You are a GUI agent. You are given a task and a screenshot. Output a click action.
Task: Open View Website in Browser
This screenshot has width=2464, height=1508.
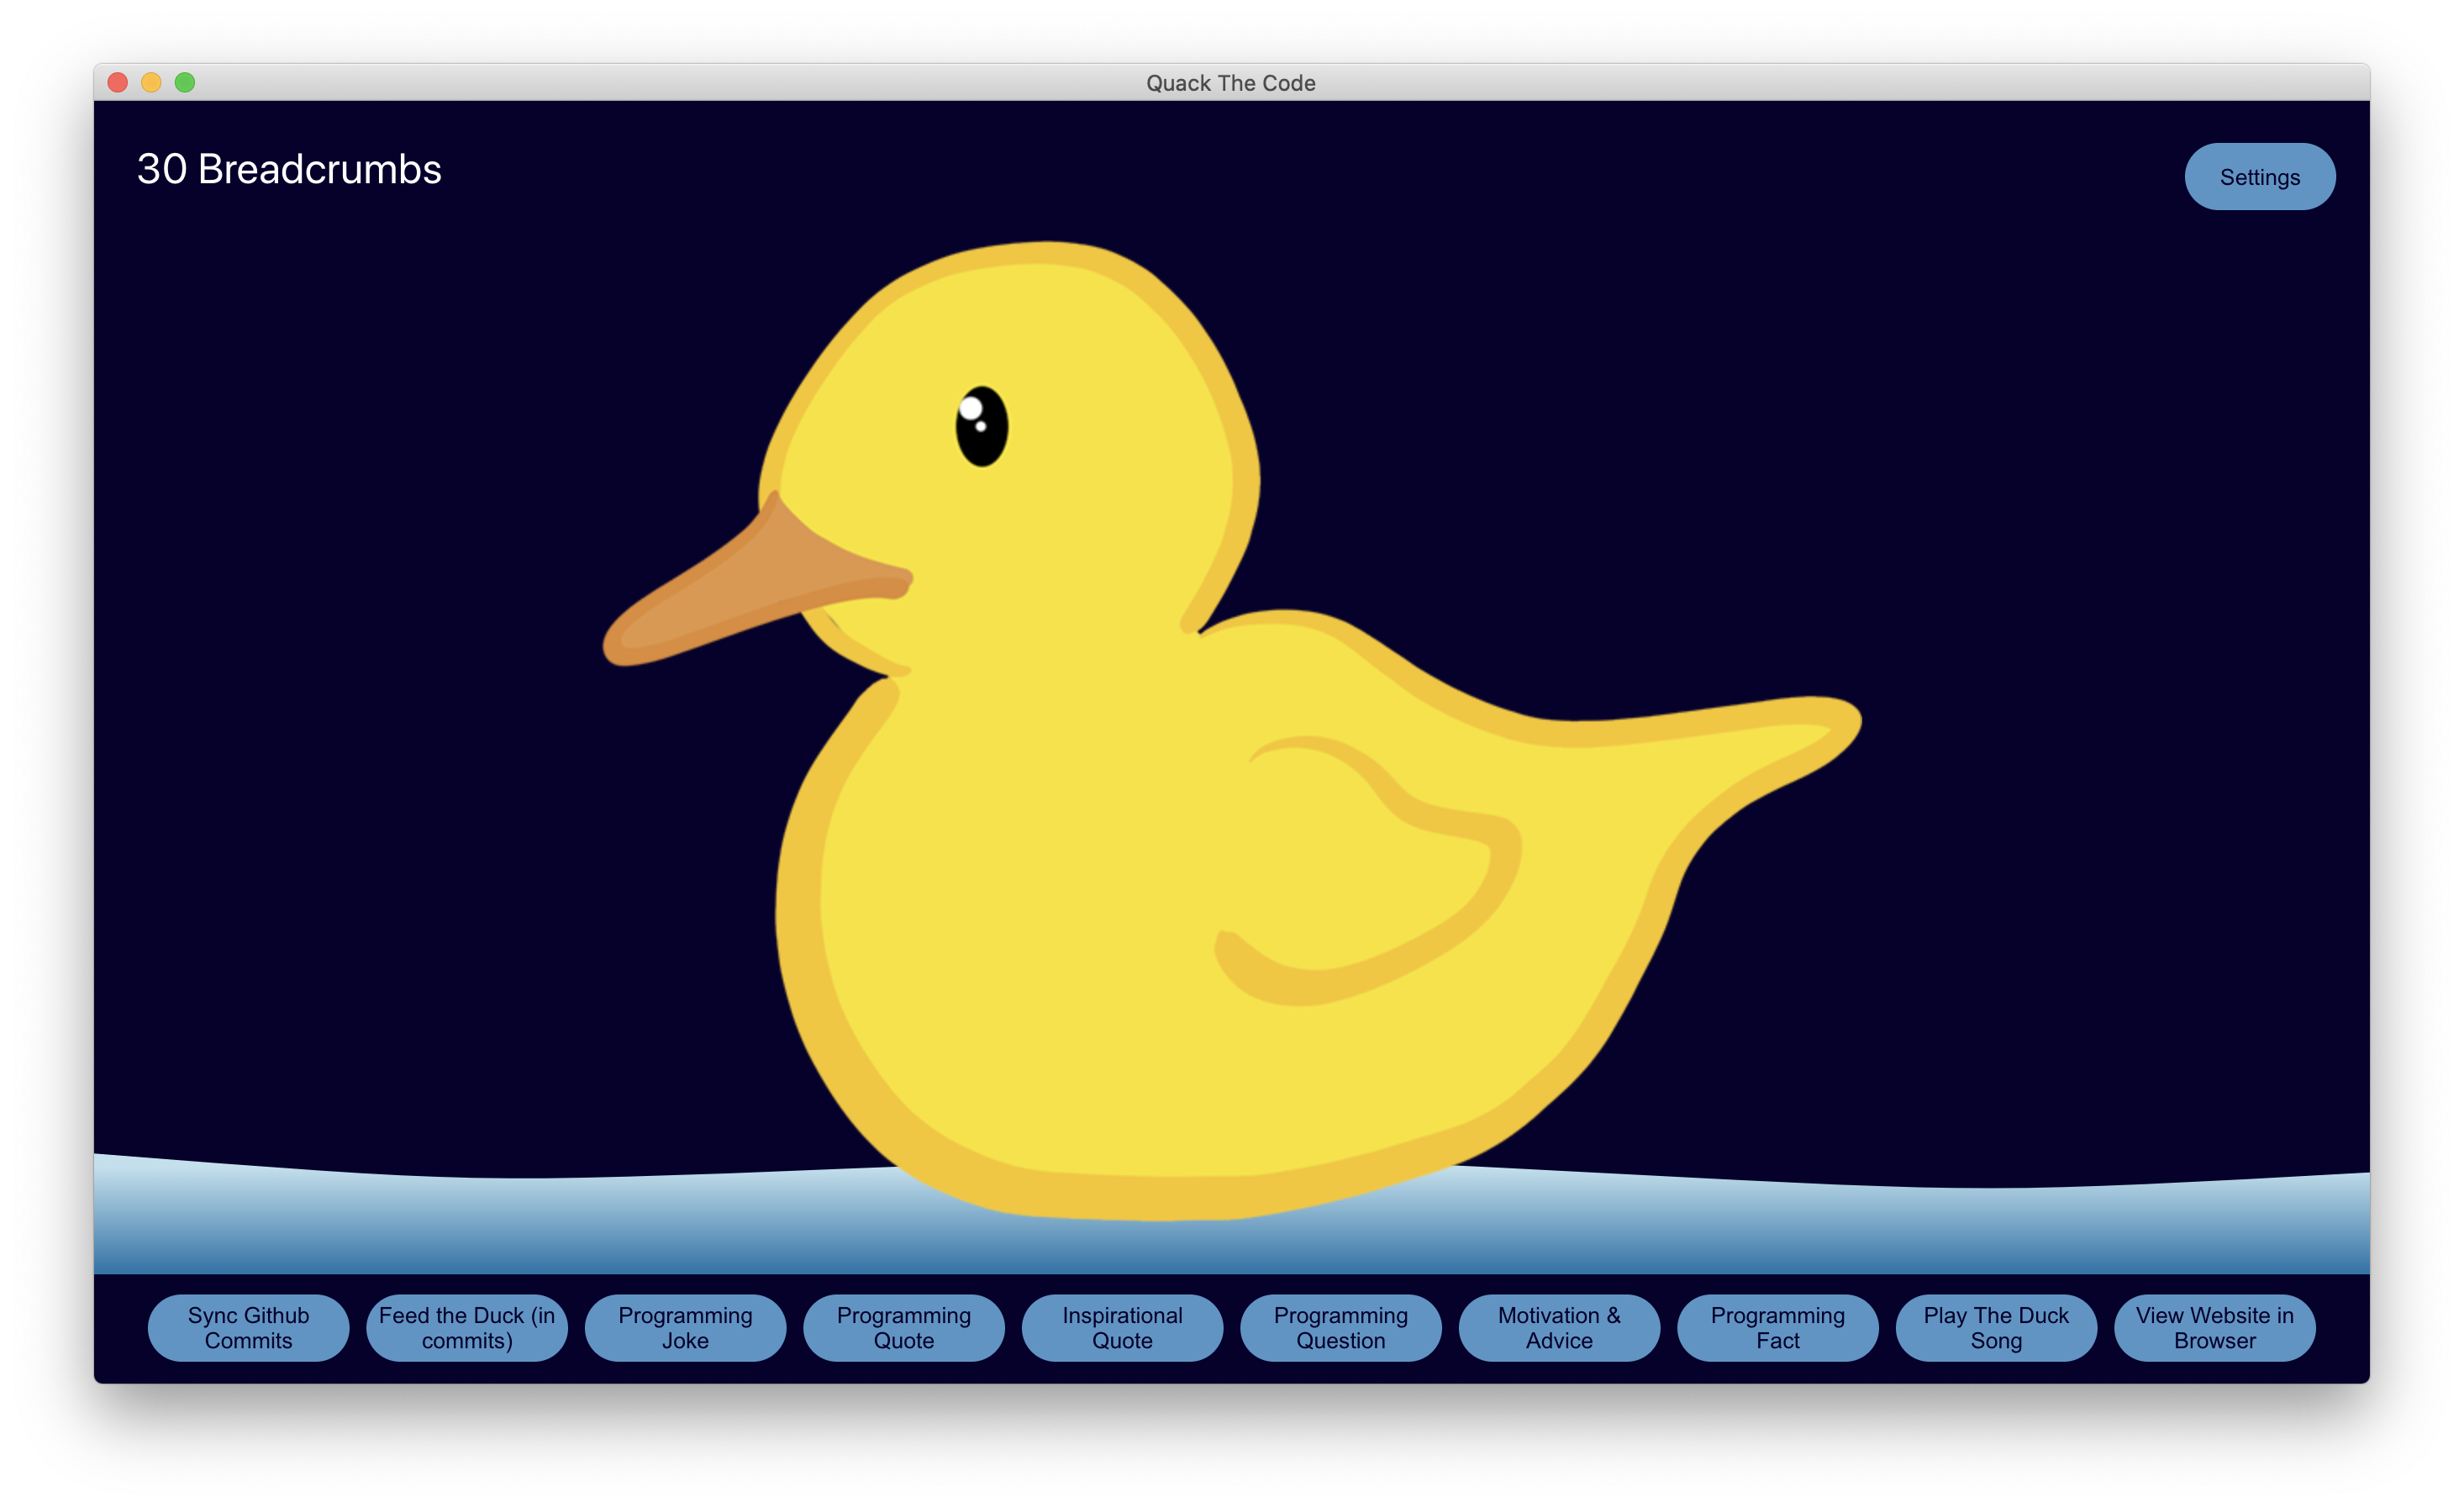[2214, 1327]
